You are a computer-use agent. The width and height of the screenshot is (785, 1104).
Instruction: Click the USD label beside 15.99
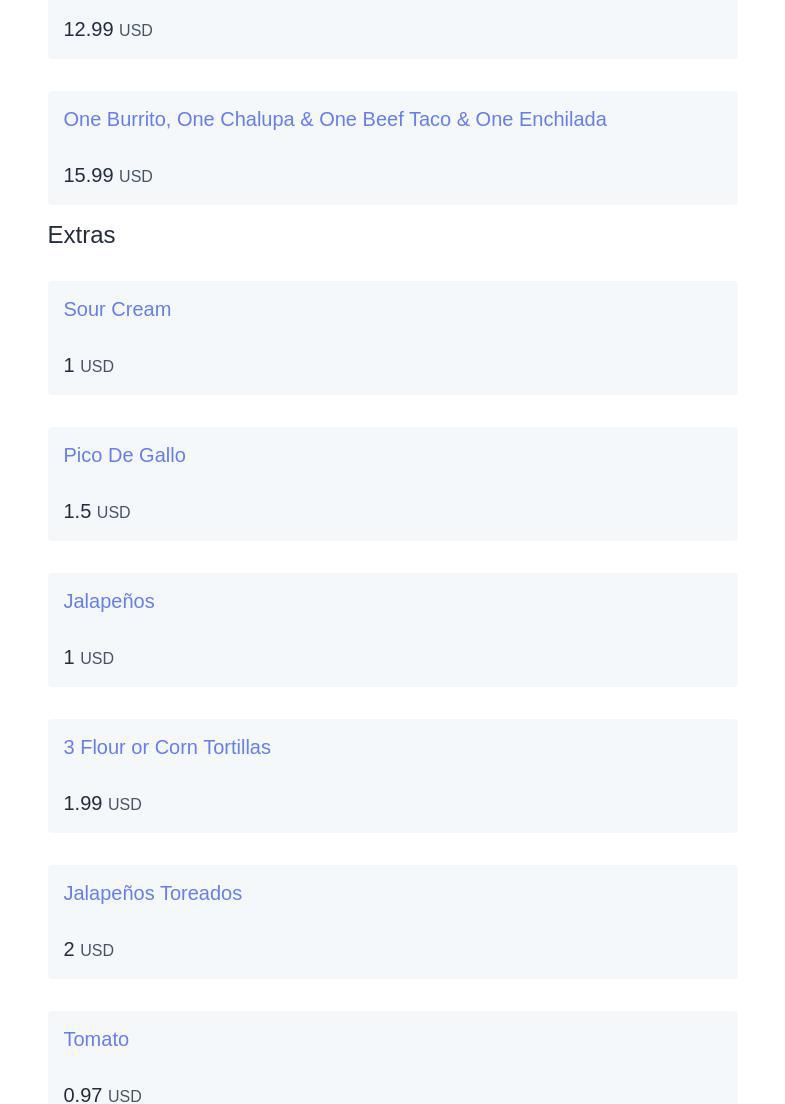136,177
